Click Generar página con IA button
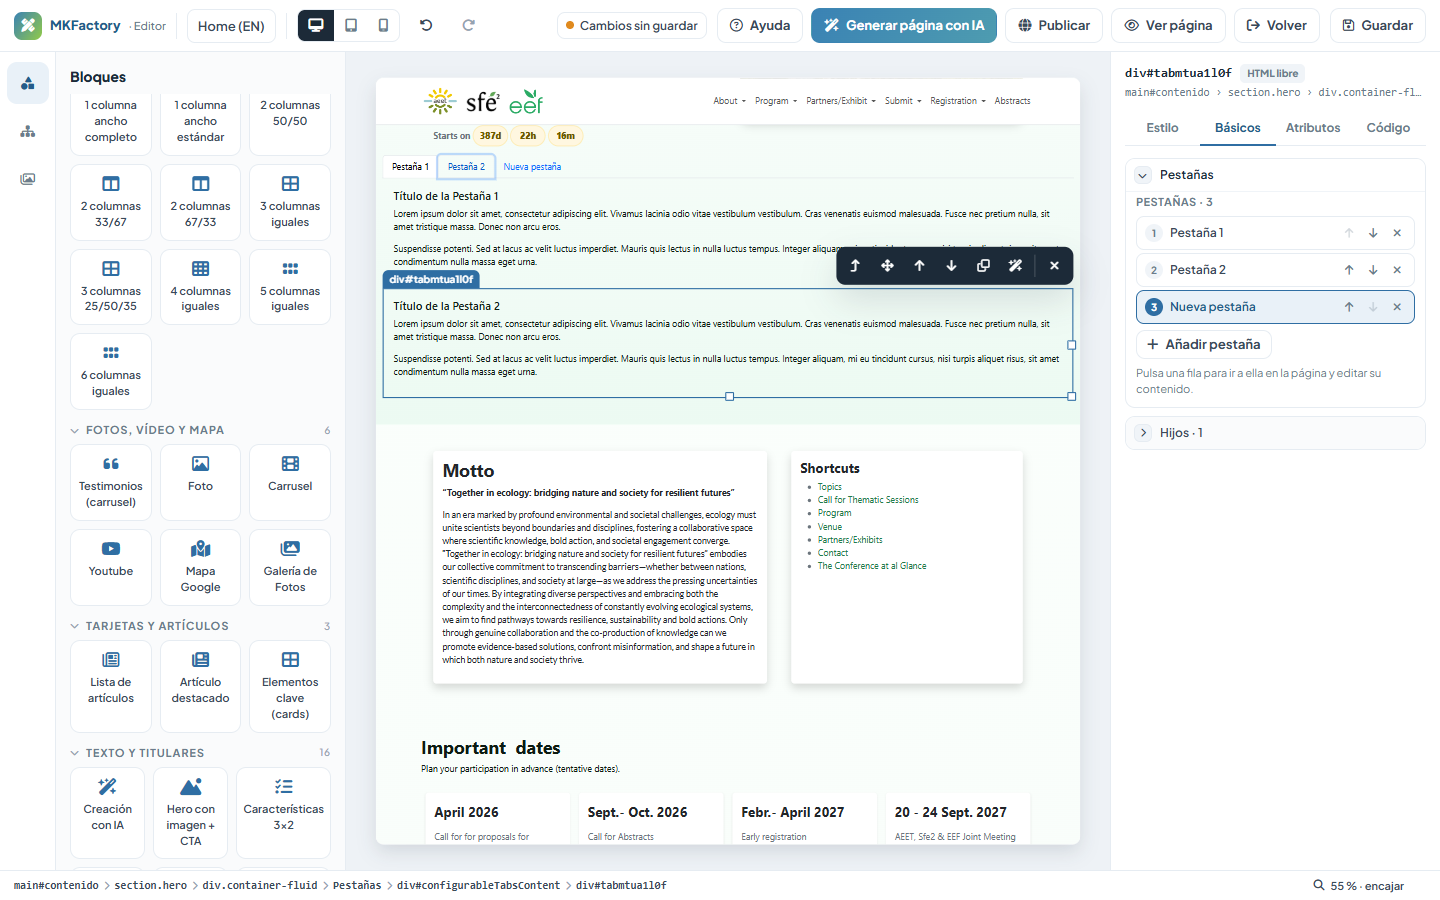Viewport: 1440px width, 900px height. pyautogui.click(x=904, y=25)
